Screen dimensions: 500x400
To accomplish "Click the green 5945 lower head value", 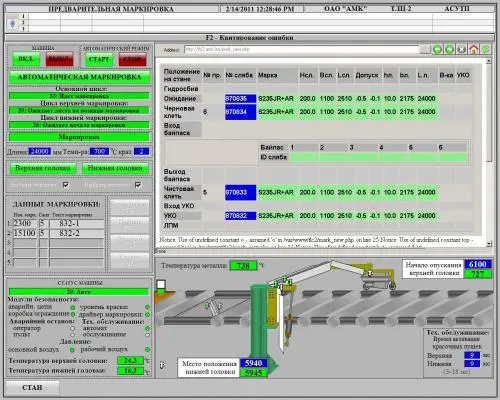I will pos(253,373).
